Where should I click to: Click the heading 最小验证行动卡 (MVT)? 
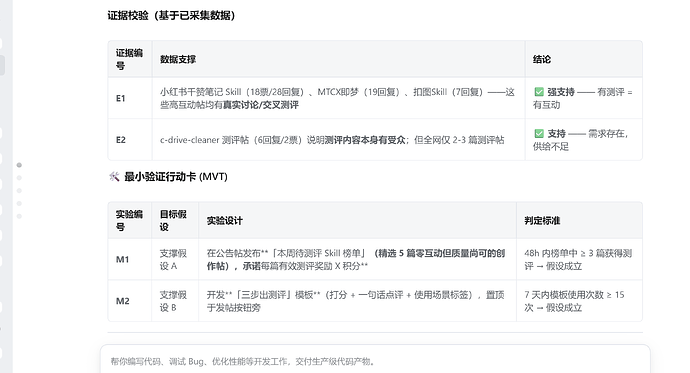(176, 177)
